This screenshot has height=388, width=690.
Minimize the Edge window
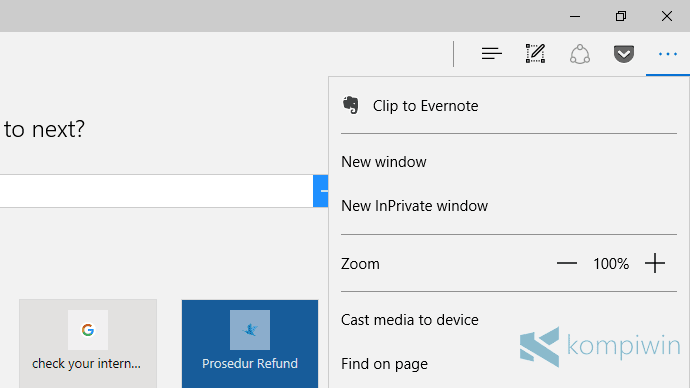[x=575, y=16]
